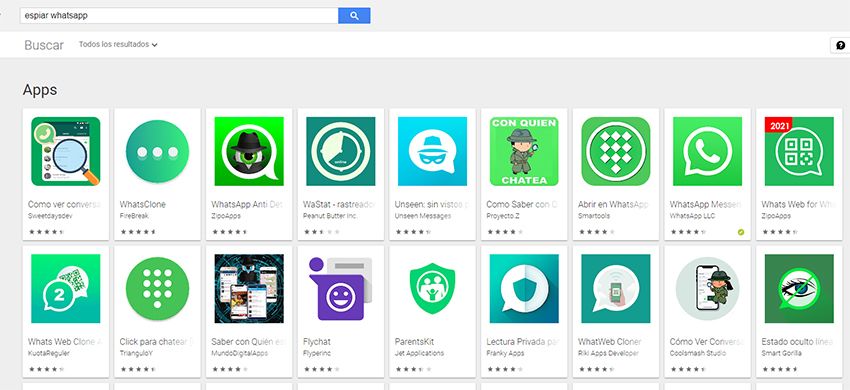Expand the 'Todos los resultados' filter dropdown
The width and height of the screenshot is (850, 390).
click(118, 44)
